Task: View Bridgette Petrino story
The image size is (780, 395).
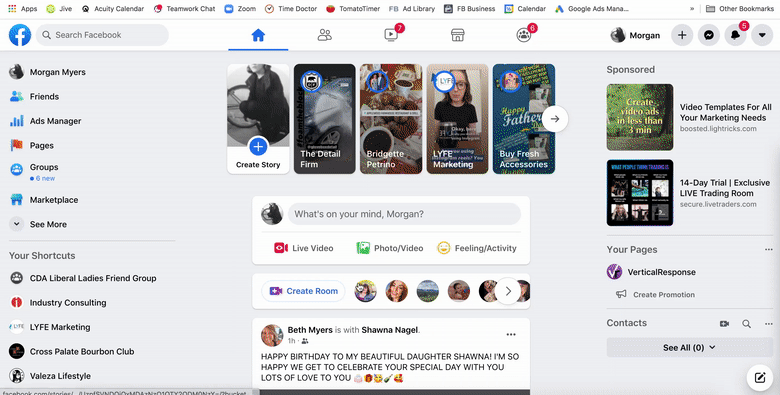Action: [391, 119]
